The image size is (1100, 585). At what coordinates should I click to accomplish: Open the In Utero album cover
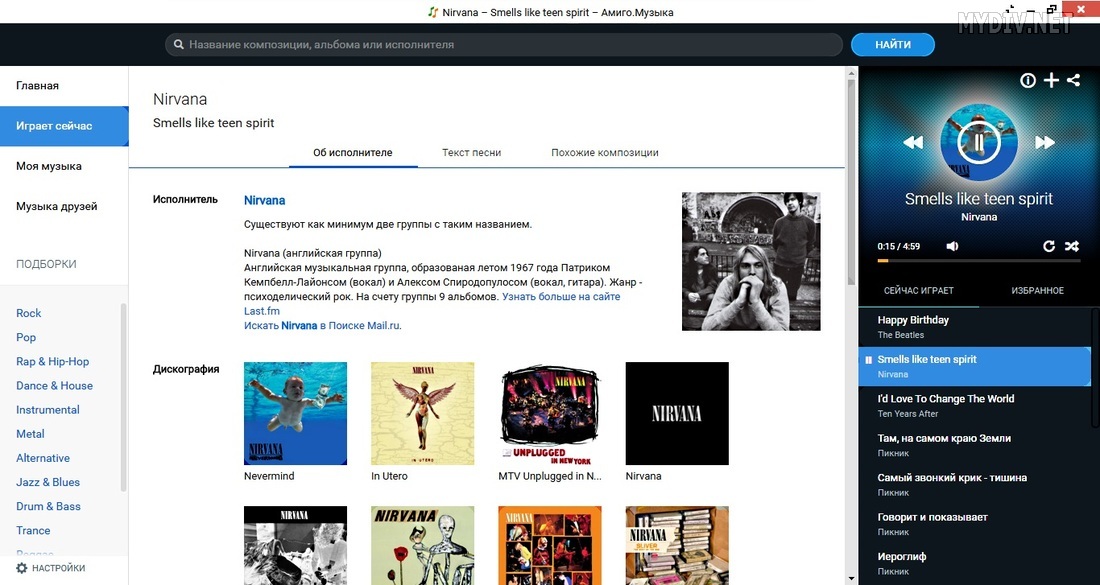(422, 413)
